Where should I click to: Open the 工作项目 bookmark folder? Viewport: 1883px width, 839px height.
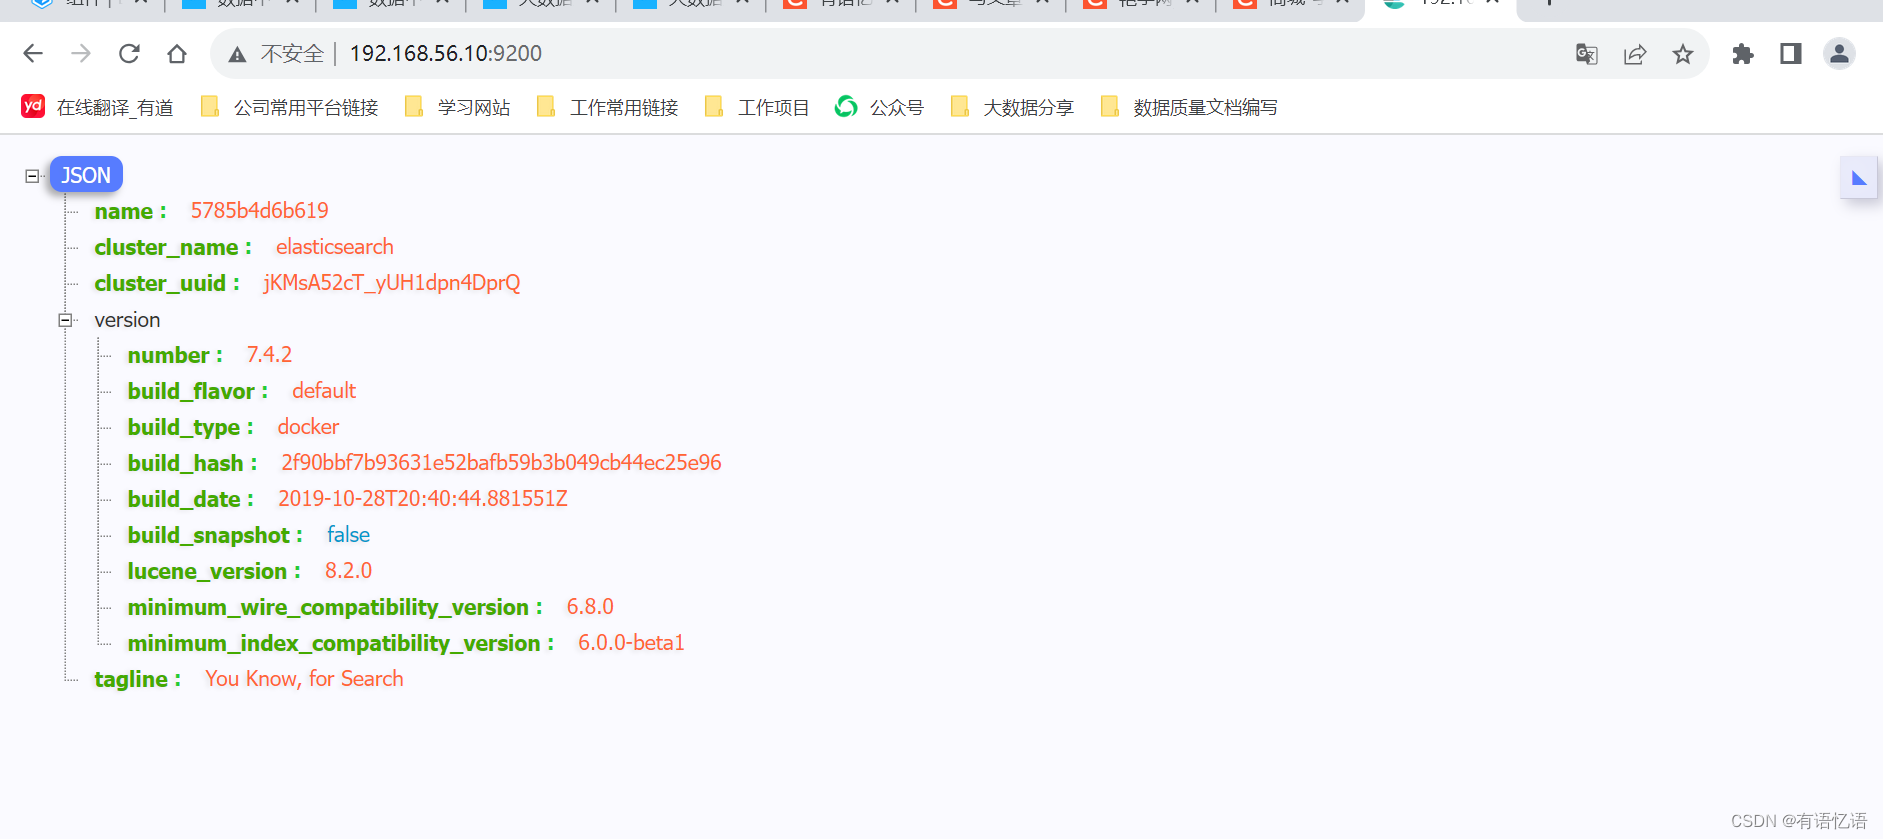757,107
